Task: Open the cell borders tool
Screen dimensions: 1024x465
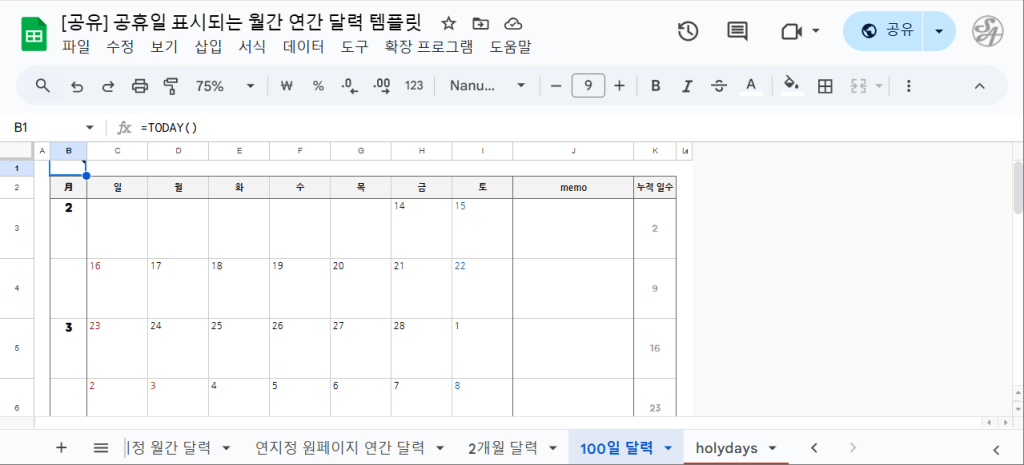Action: pos(825,86)
